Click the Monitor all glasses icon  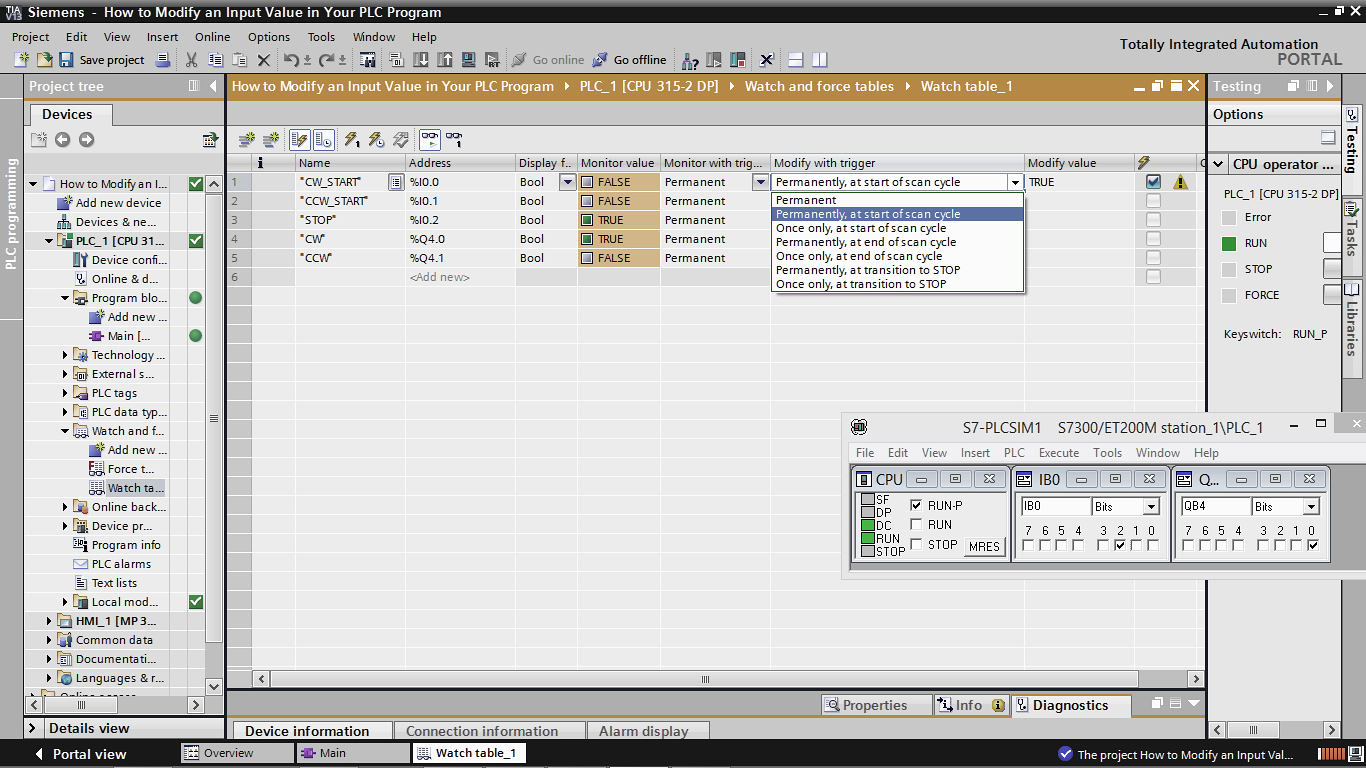coord(430,139)
